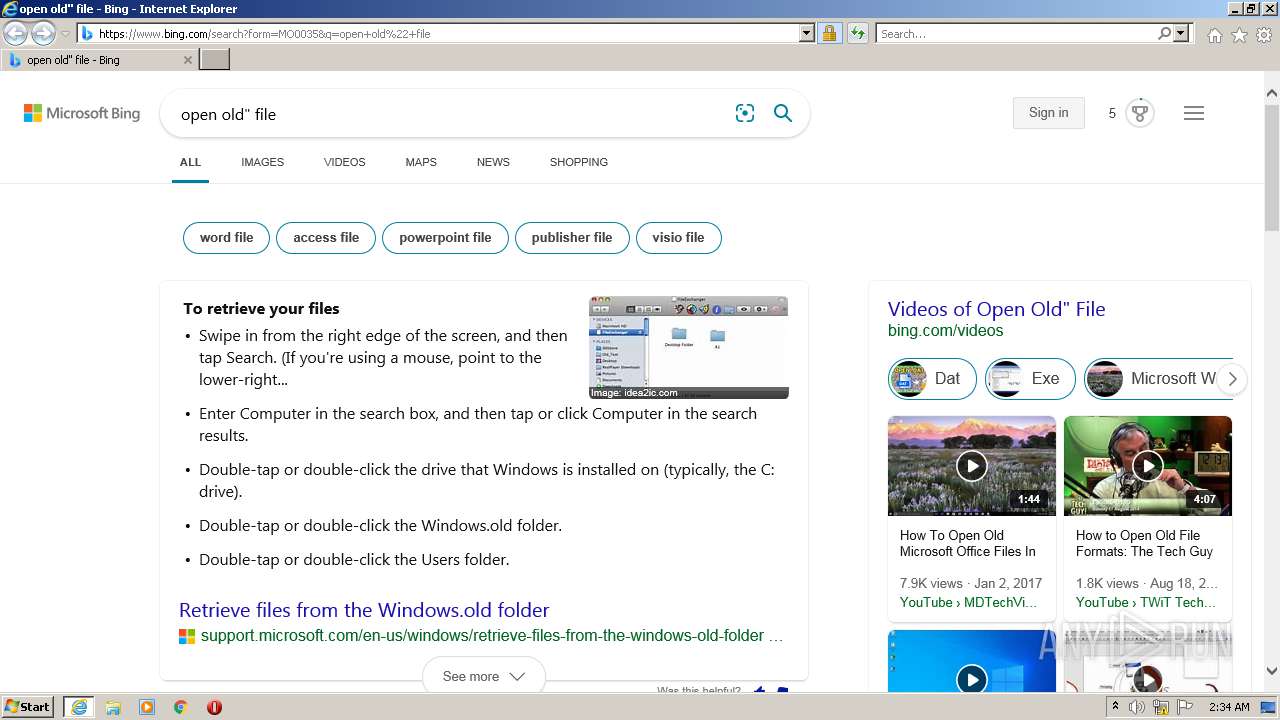Open the hamburger settings menu
This screenshot has width=1280, height=720.
(1194, 113)
